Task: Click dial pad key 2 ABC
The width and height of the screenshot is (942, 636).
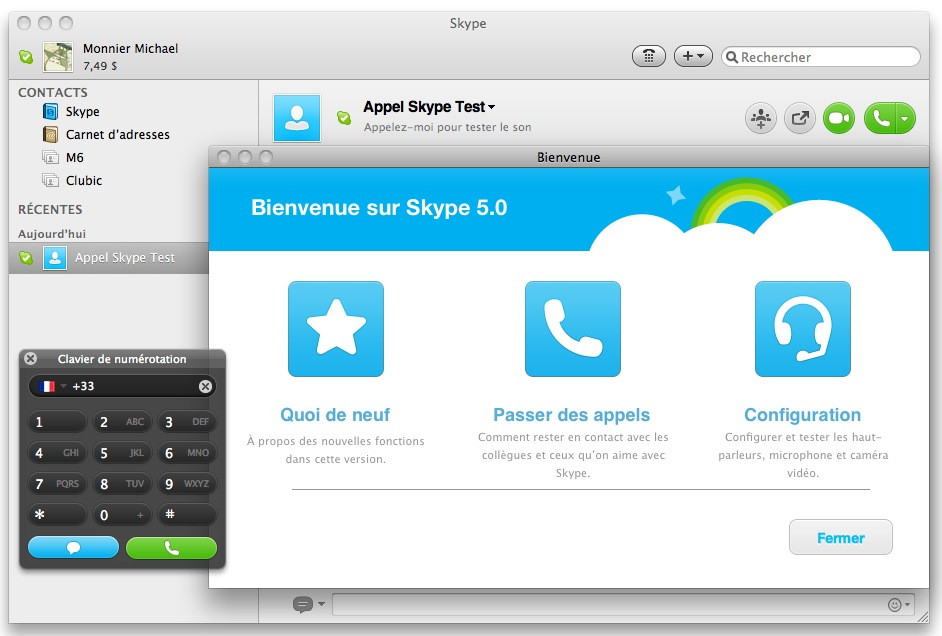Action: pos(122,422)
